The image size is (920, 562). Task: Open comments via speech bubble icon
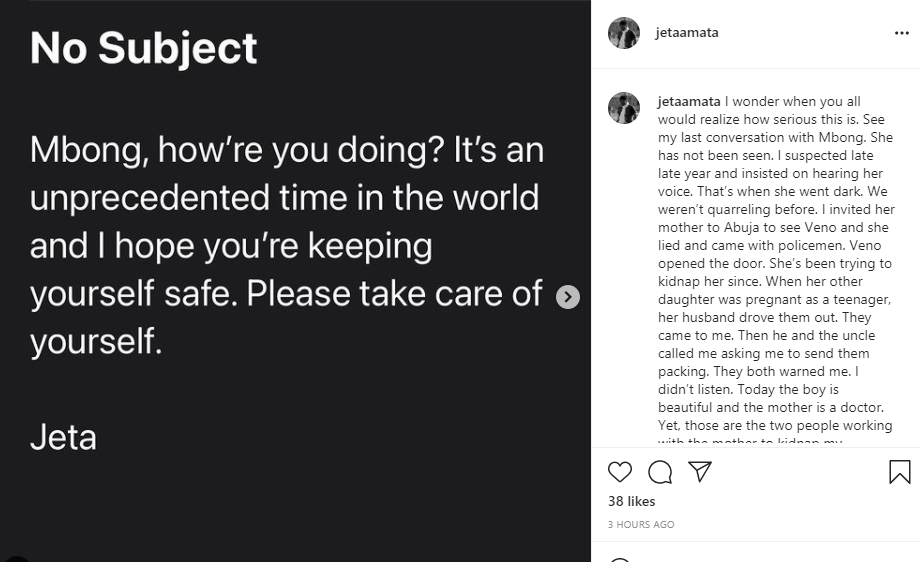pyautogui.click(x=660, y=472)
